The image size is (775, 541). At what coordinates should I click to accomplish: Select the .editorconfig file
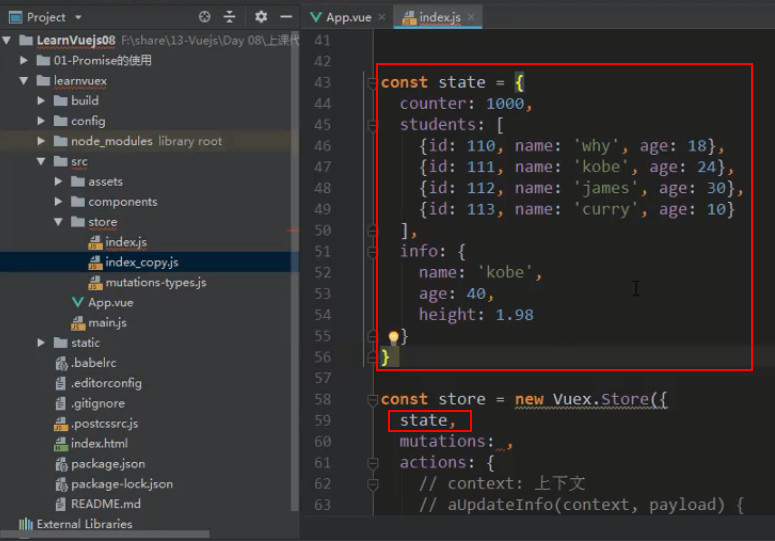(x=106, y=383)
